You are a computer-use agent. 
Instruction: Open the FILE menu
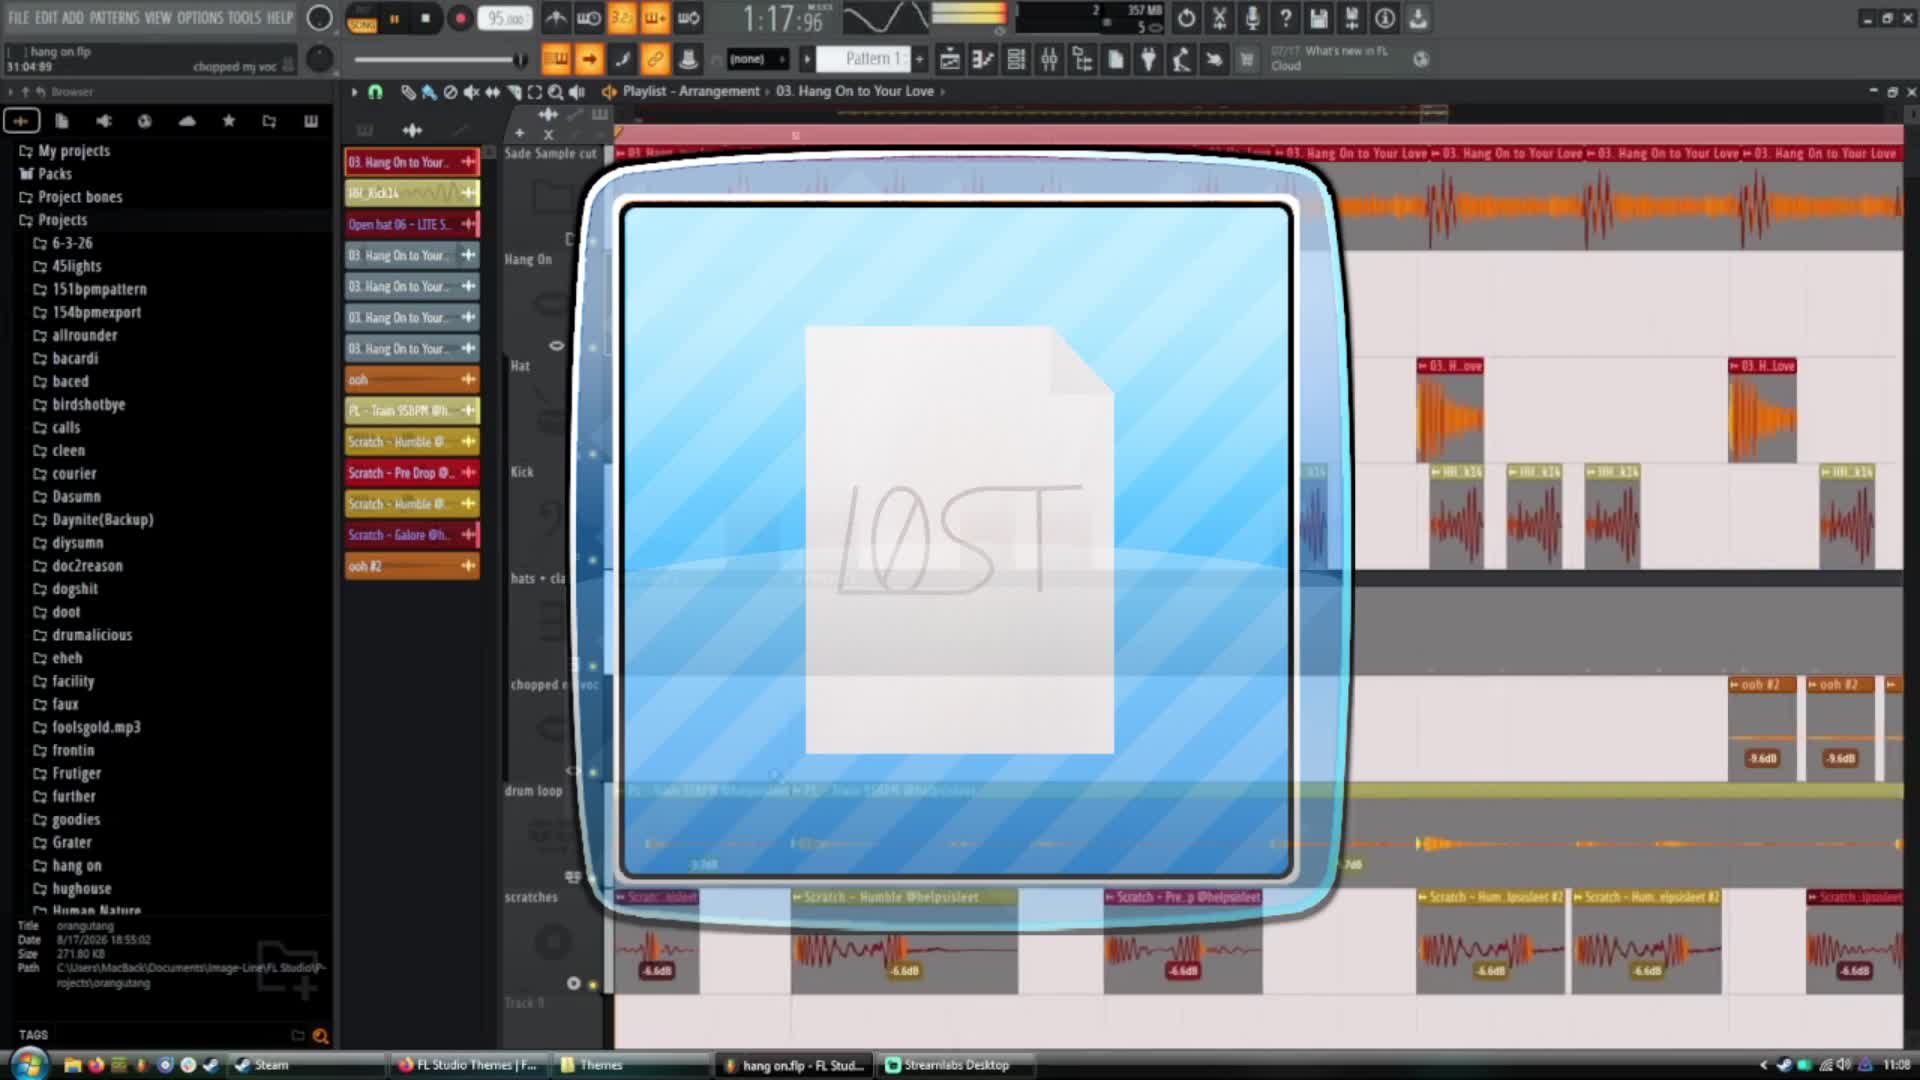pos(18,17)
